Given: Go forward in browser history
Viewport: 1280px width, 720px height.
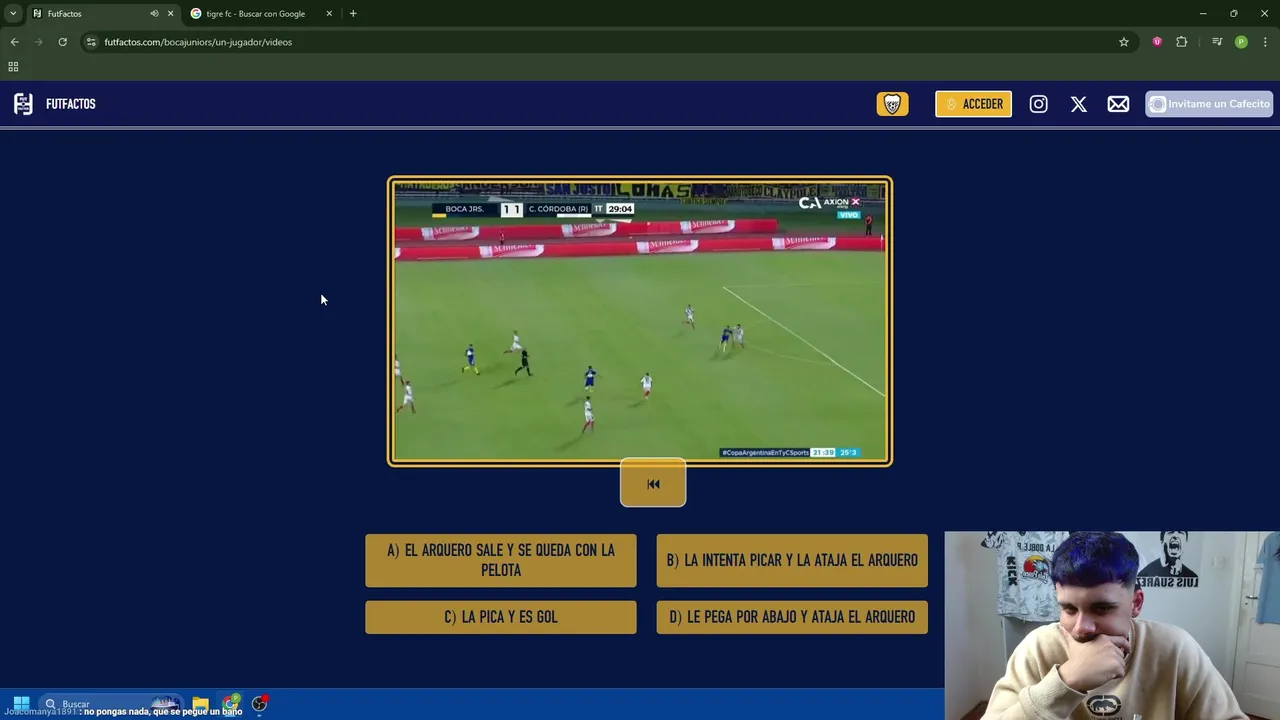Looking at the screenshot, I should click(39, 42).
